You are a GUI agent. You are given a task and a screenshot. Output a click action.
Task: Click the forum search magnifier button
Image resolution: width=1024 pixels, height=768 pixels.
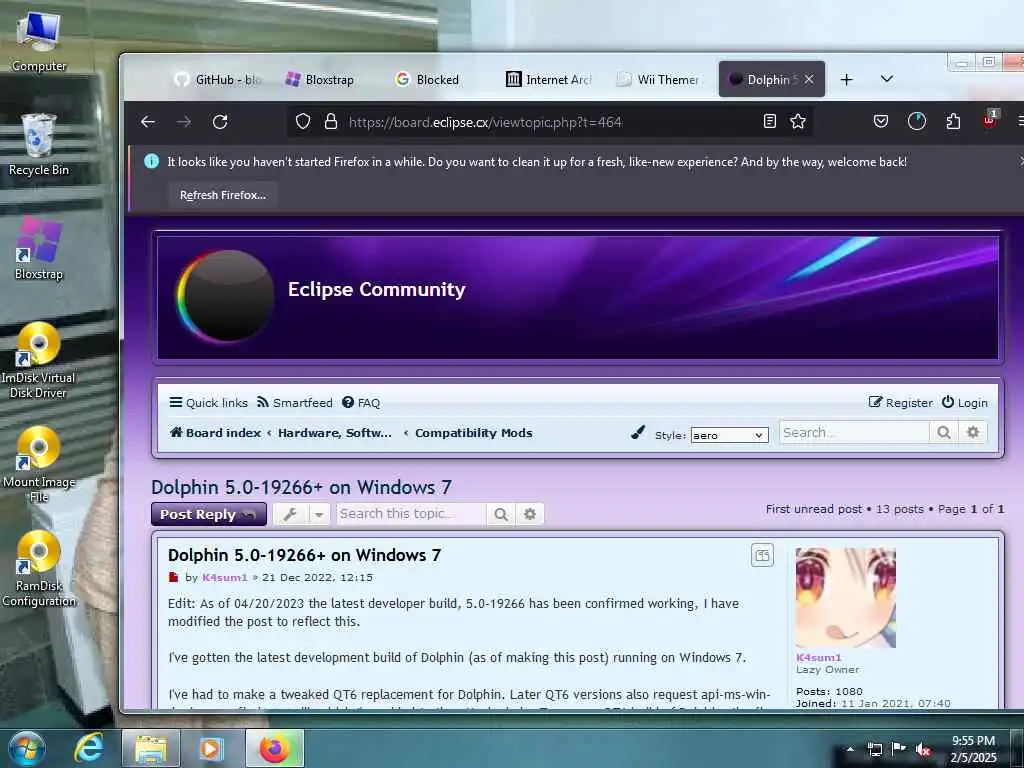click(944, 432)
